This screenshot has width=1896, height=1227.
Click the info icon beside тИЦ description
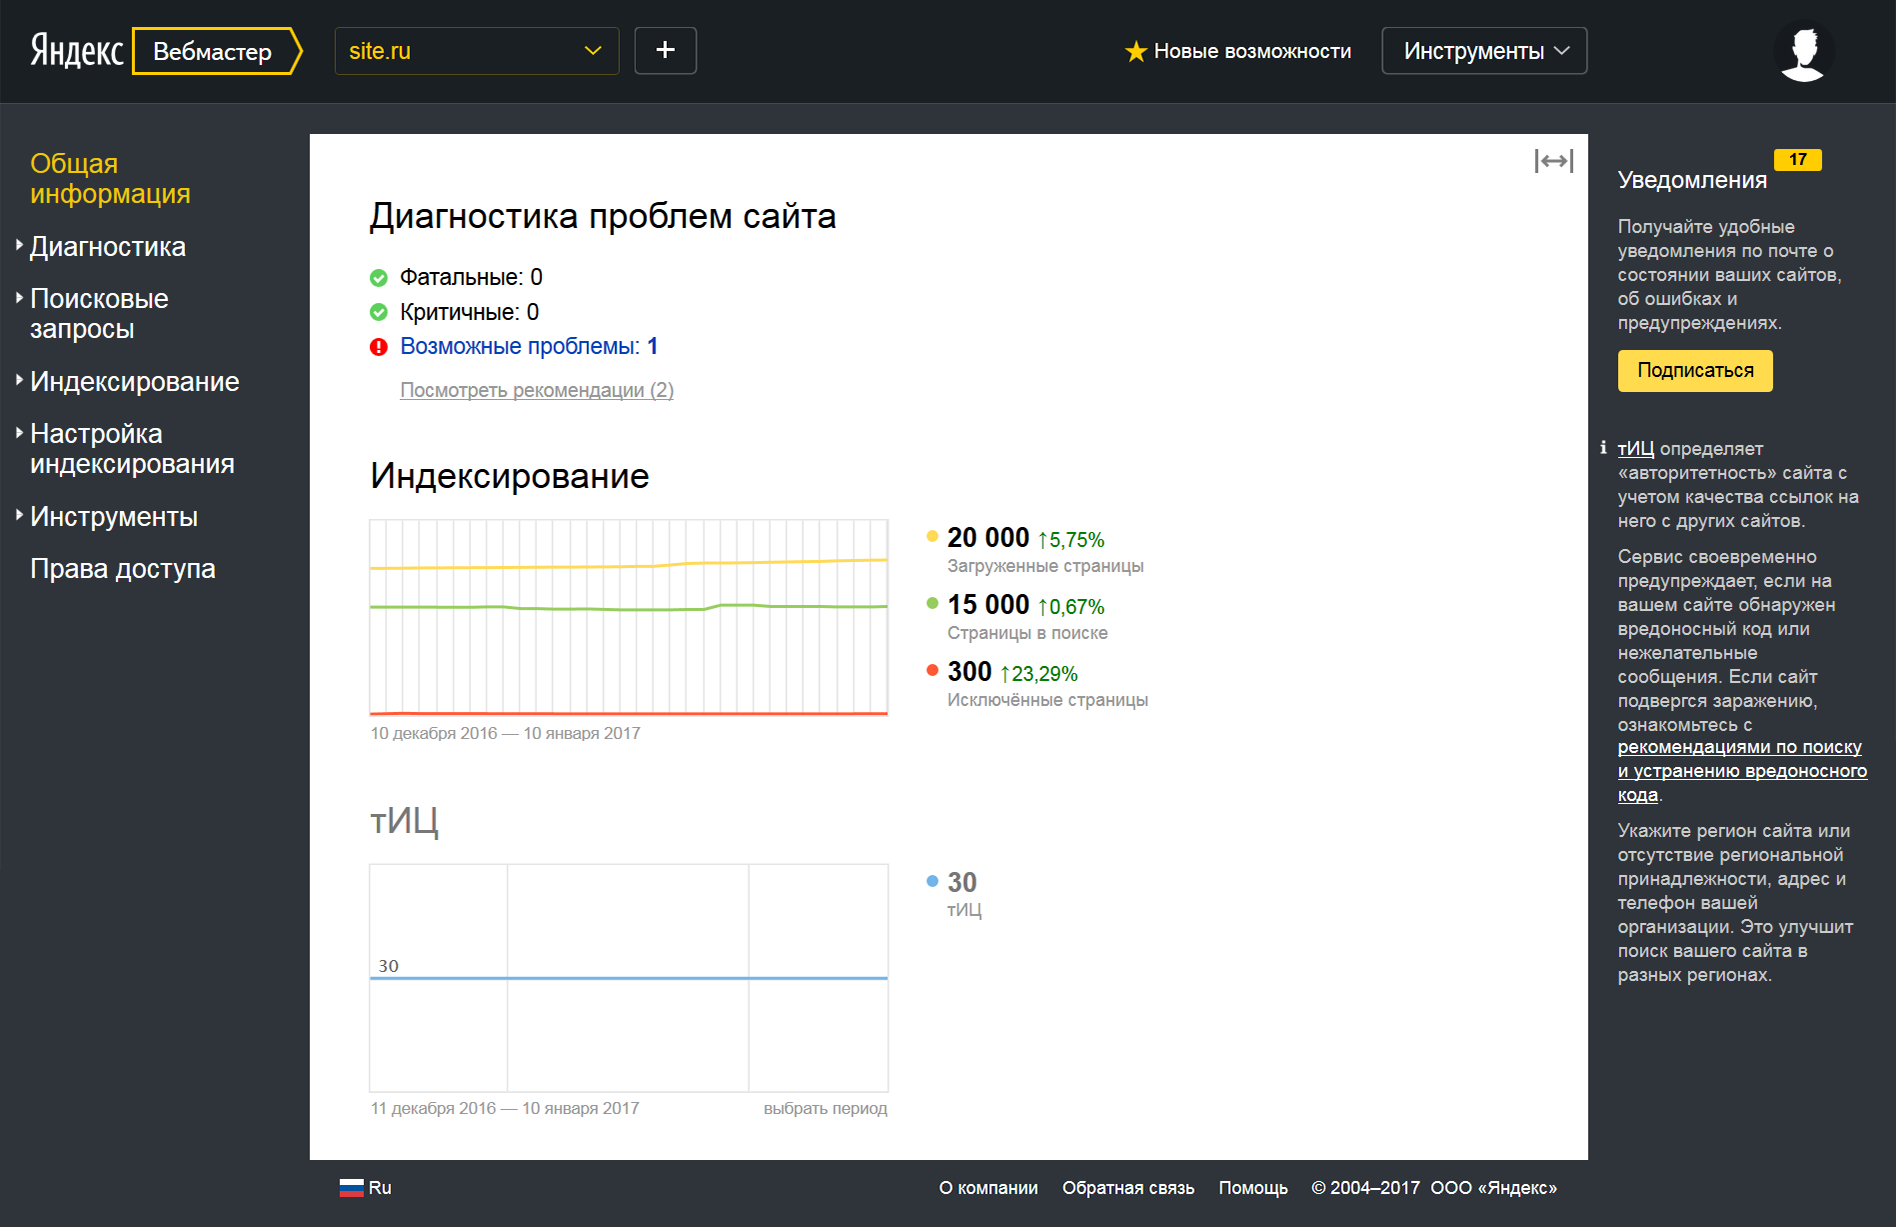1603,448
